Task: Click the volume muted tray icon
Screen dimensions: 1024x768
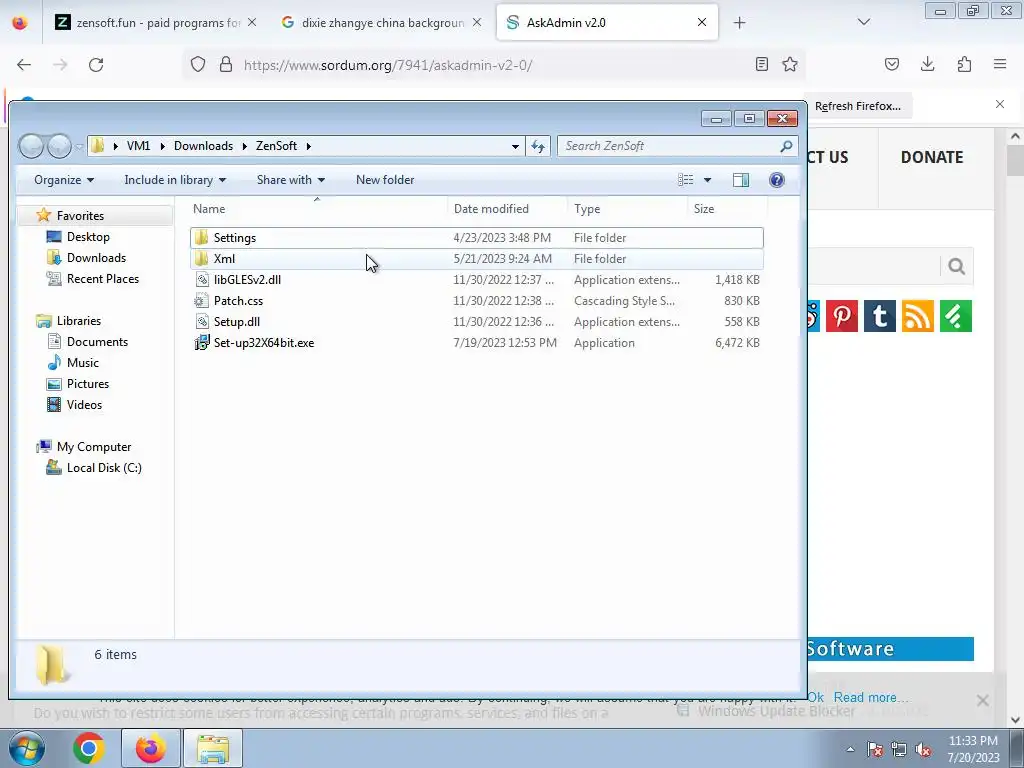Action: click(x=923, y=750)
